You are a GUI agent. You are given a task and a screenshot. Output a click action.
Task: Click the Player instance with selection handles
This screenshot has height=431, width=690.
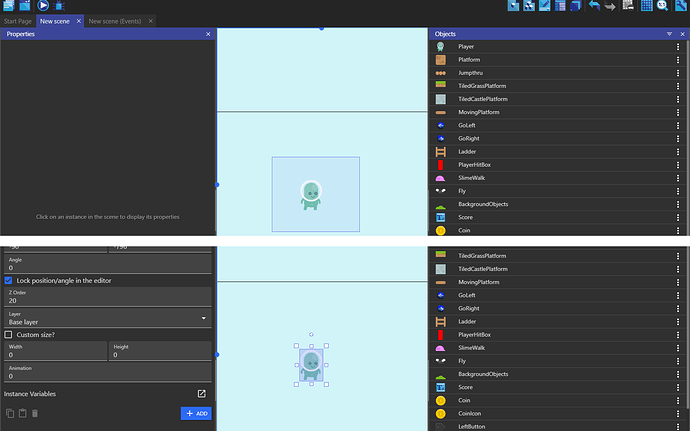pyautogui.click(x=311, y=365)
